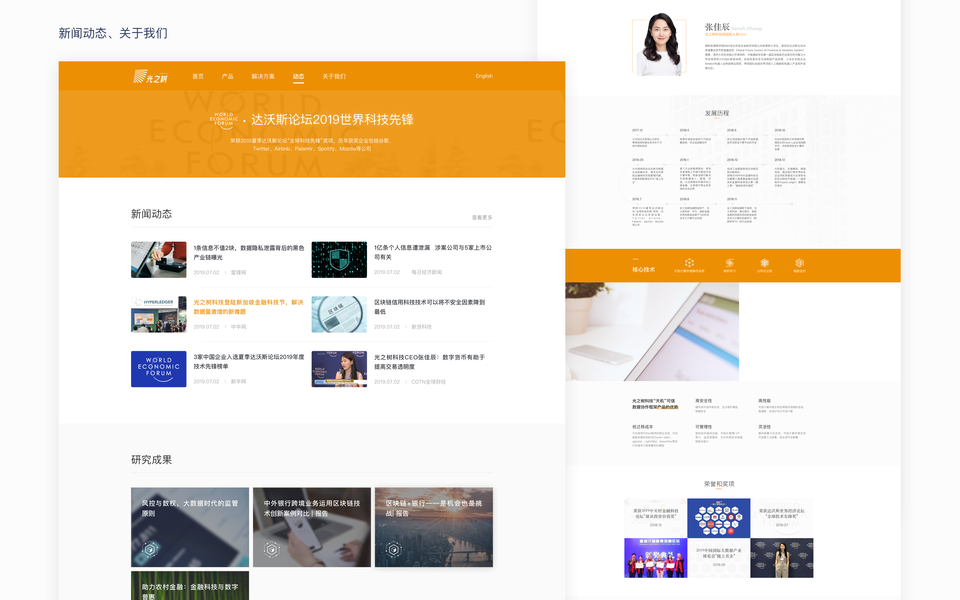Open the article 3家中国企业入选夏季达沃斯论坛

pos(249,361)
